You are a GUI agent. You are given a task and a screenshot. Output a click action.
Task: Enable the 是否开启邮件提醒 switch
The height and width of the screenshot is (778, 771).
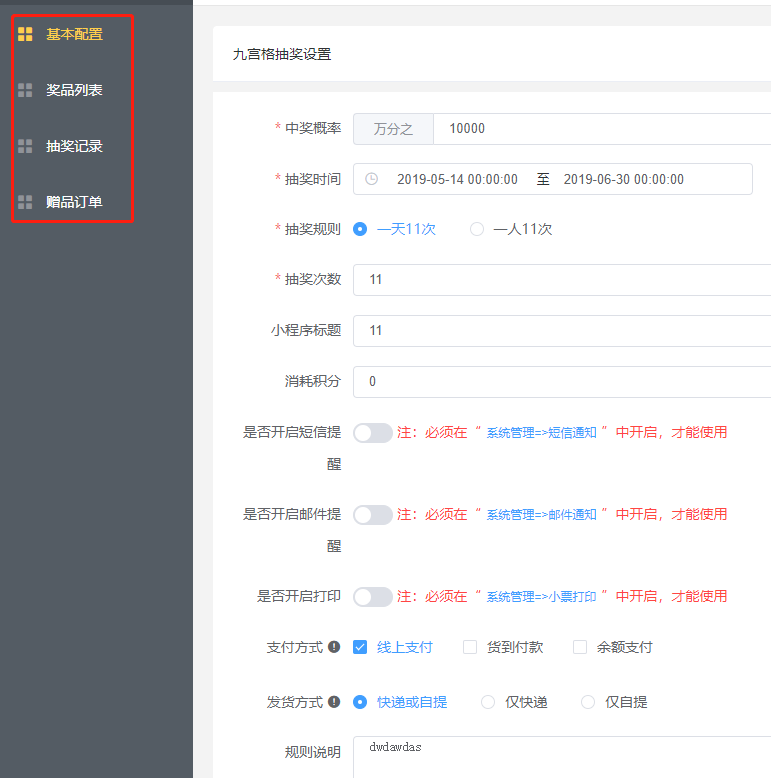373,515
